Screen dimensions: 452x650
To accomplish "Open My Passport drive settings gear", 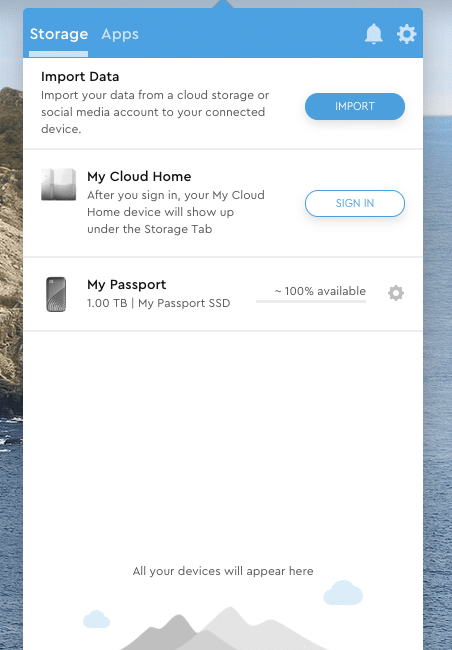I will pos(396,293).
